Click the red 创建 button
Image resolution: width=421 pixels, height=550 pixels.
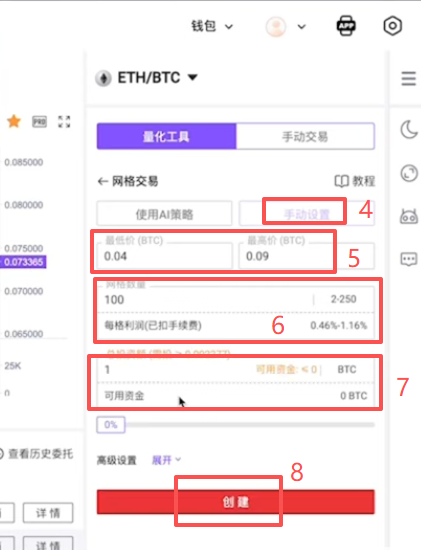tap(236, 502)
